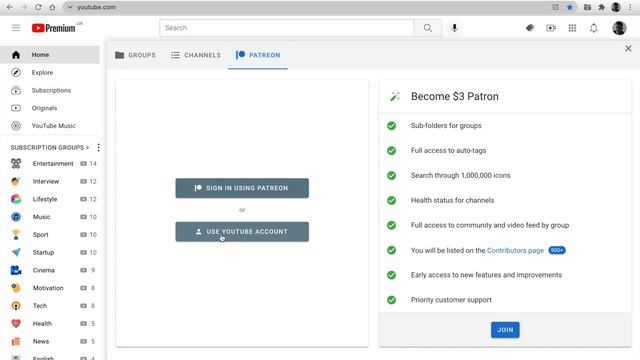
Task: Go to Home in sidebar
Action: [x=50, y=55]
